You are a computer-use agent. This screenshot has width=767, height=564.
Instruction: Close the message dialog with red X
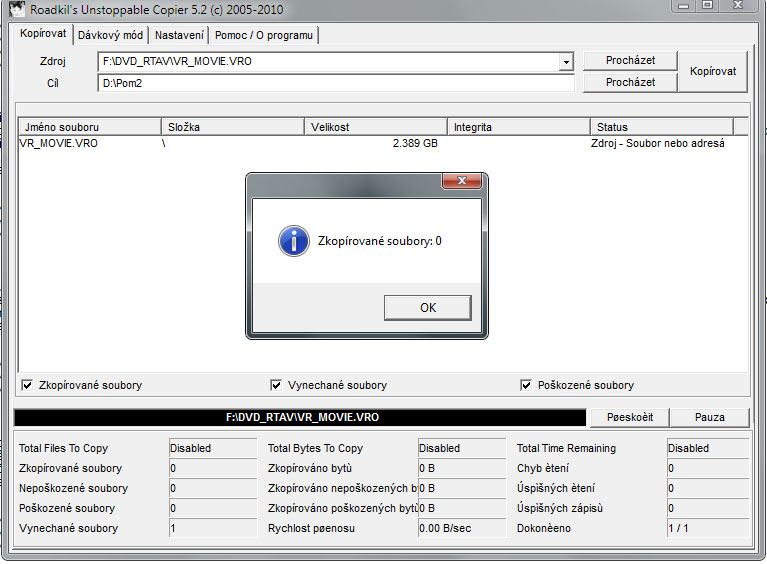(462, 180)
